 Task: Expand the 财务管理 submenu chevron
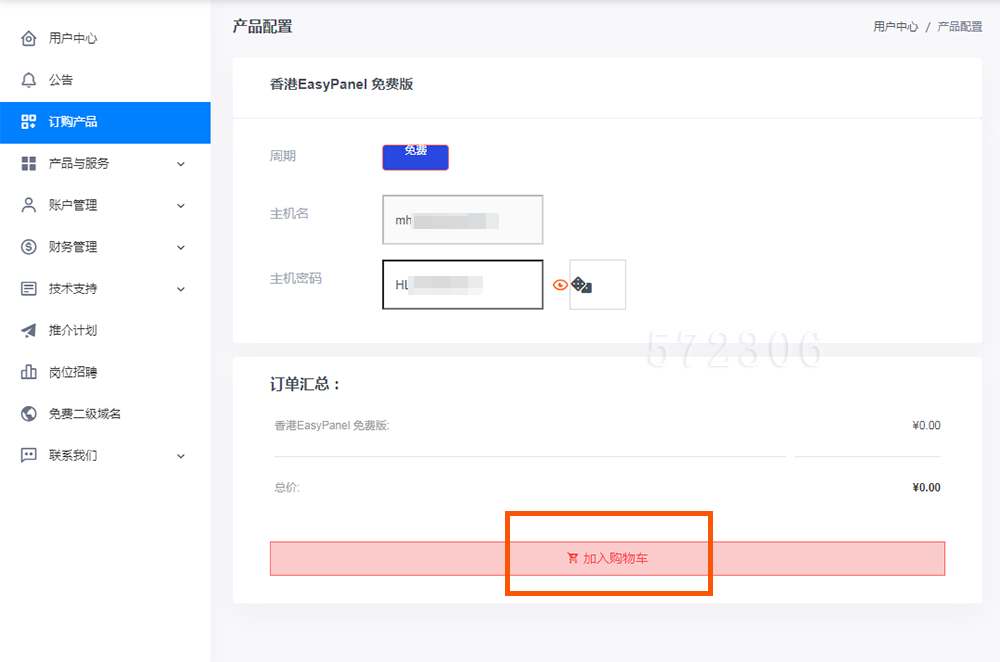pyautogui.click(x=181, y=247)
